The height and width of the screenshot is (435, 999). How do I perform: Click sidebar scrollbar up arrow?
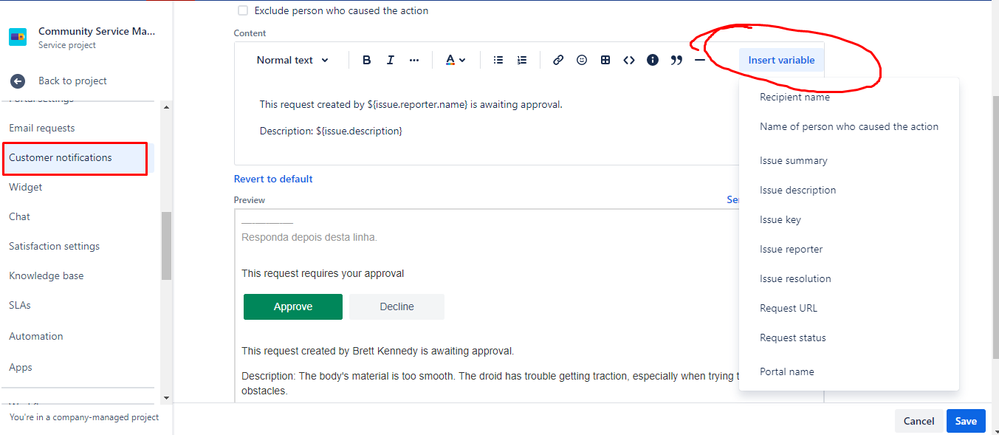[x=166, y=107]
